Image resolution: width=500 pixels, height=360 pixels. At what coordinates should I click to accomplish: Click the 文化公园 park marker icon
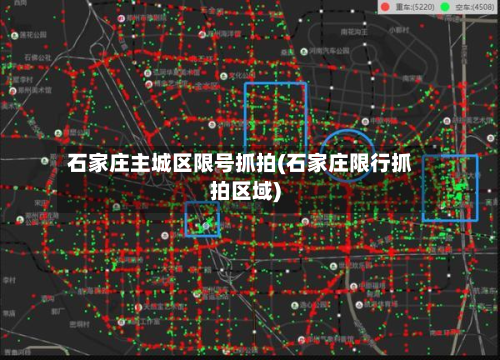[224, 76]
